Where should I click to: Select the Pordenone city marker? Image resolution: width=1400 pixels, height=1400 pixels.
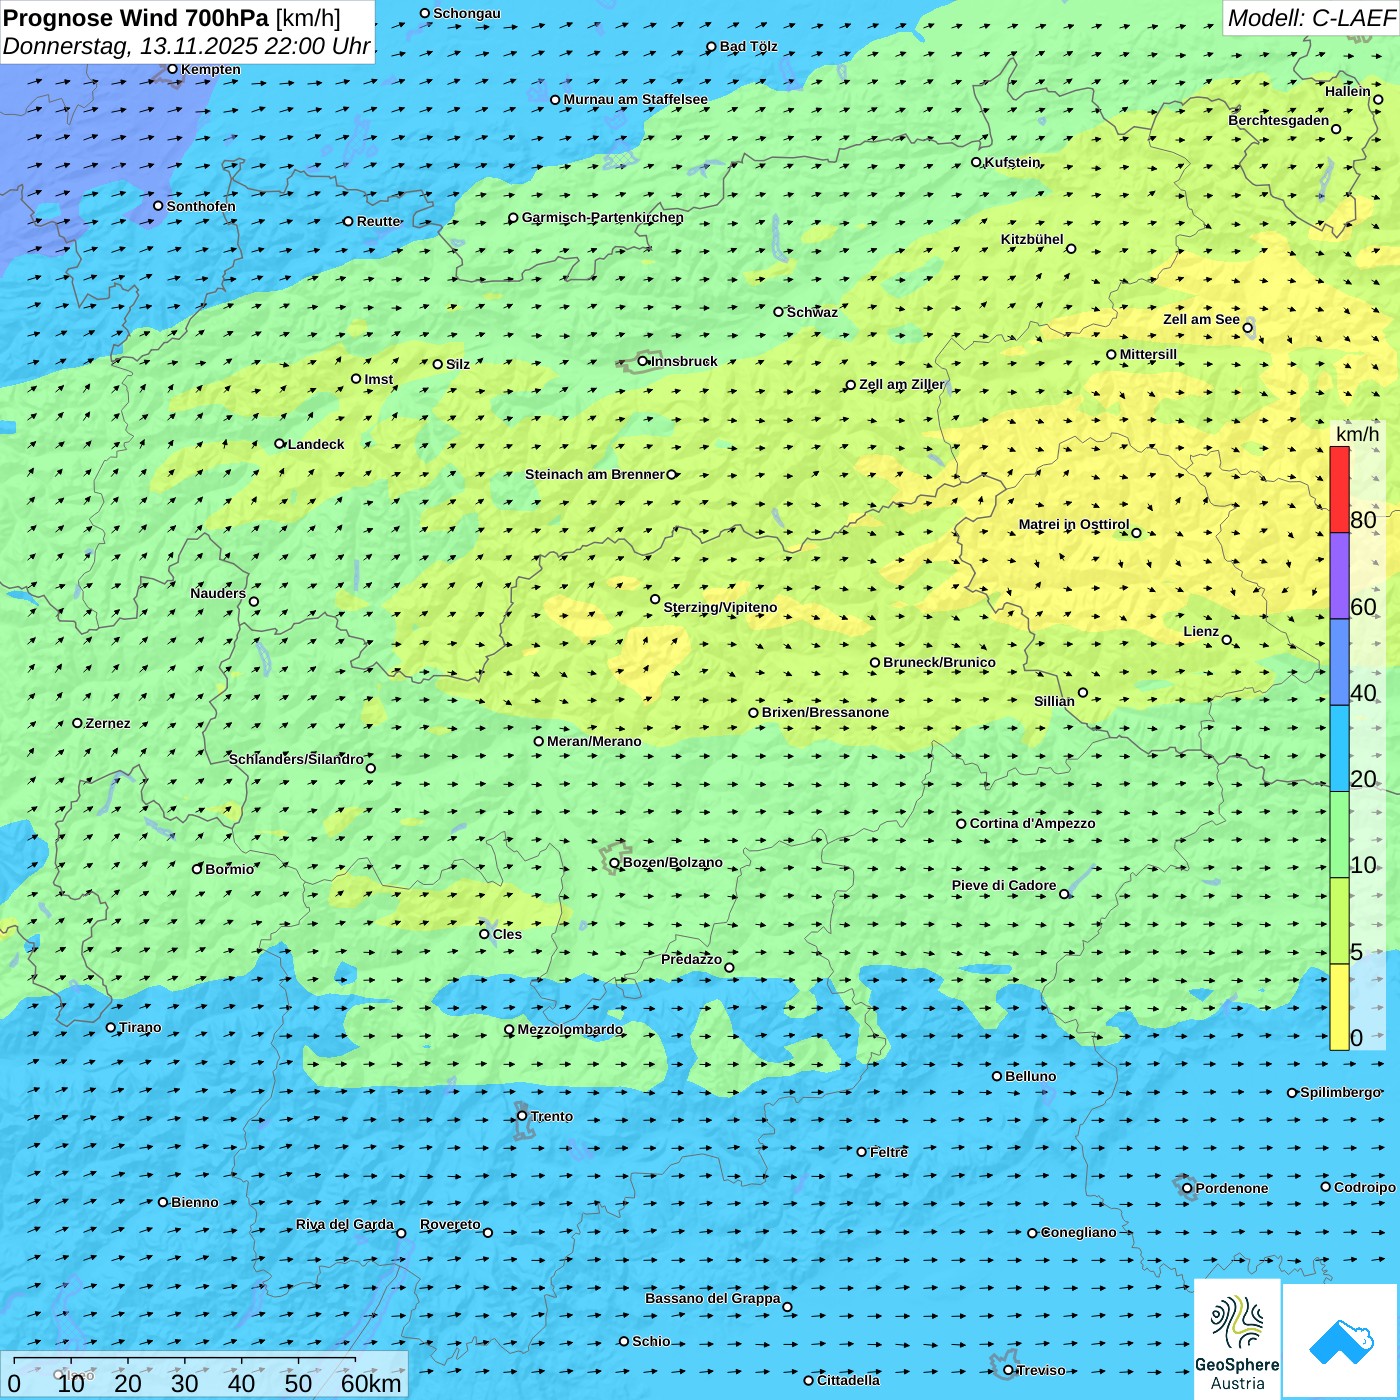click(x=1187, y=1188)
